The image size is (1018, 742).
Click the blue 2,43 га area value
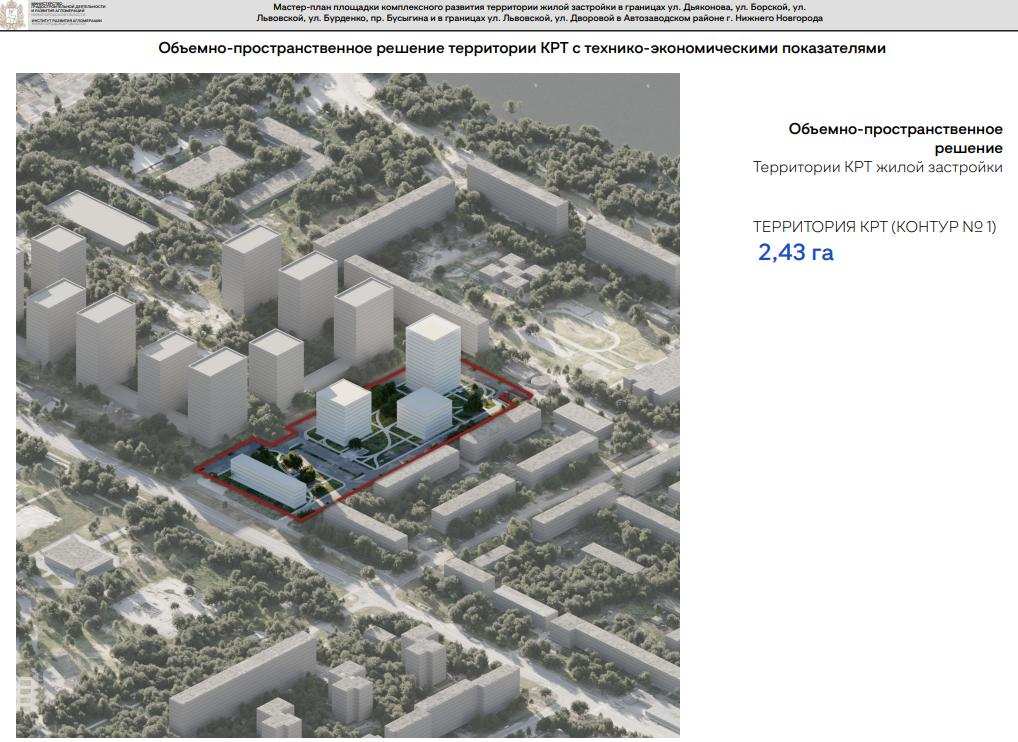795,253
